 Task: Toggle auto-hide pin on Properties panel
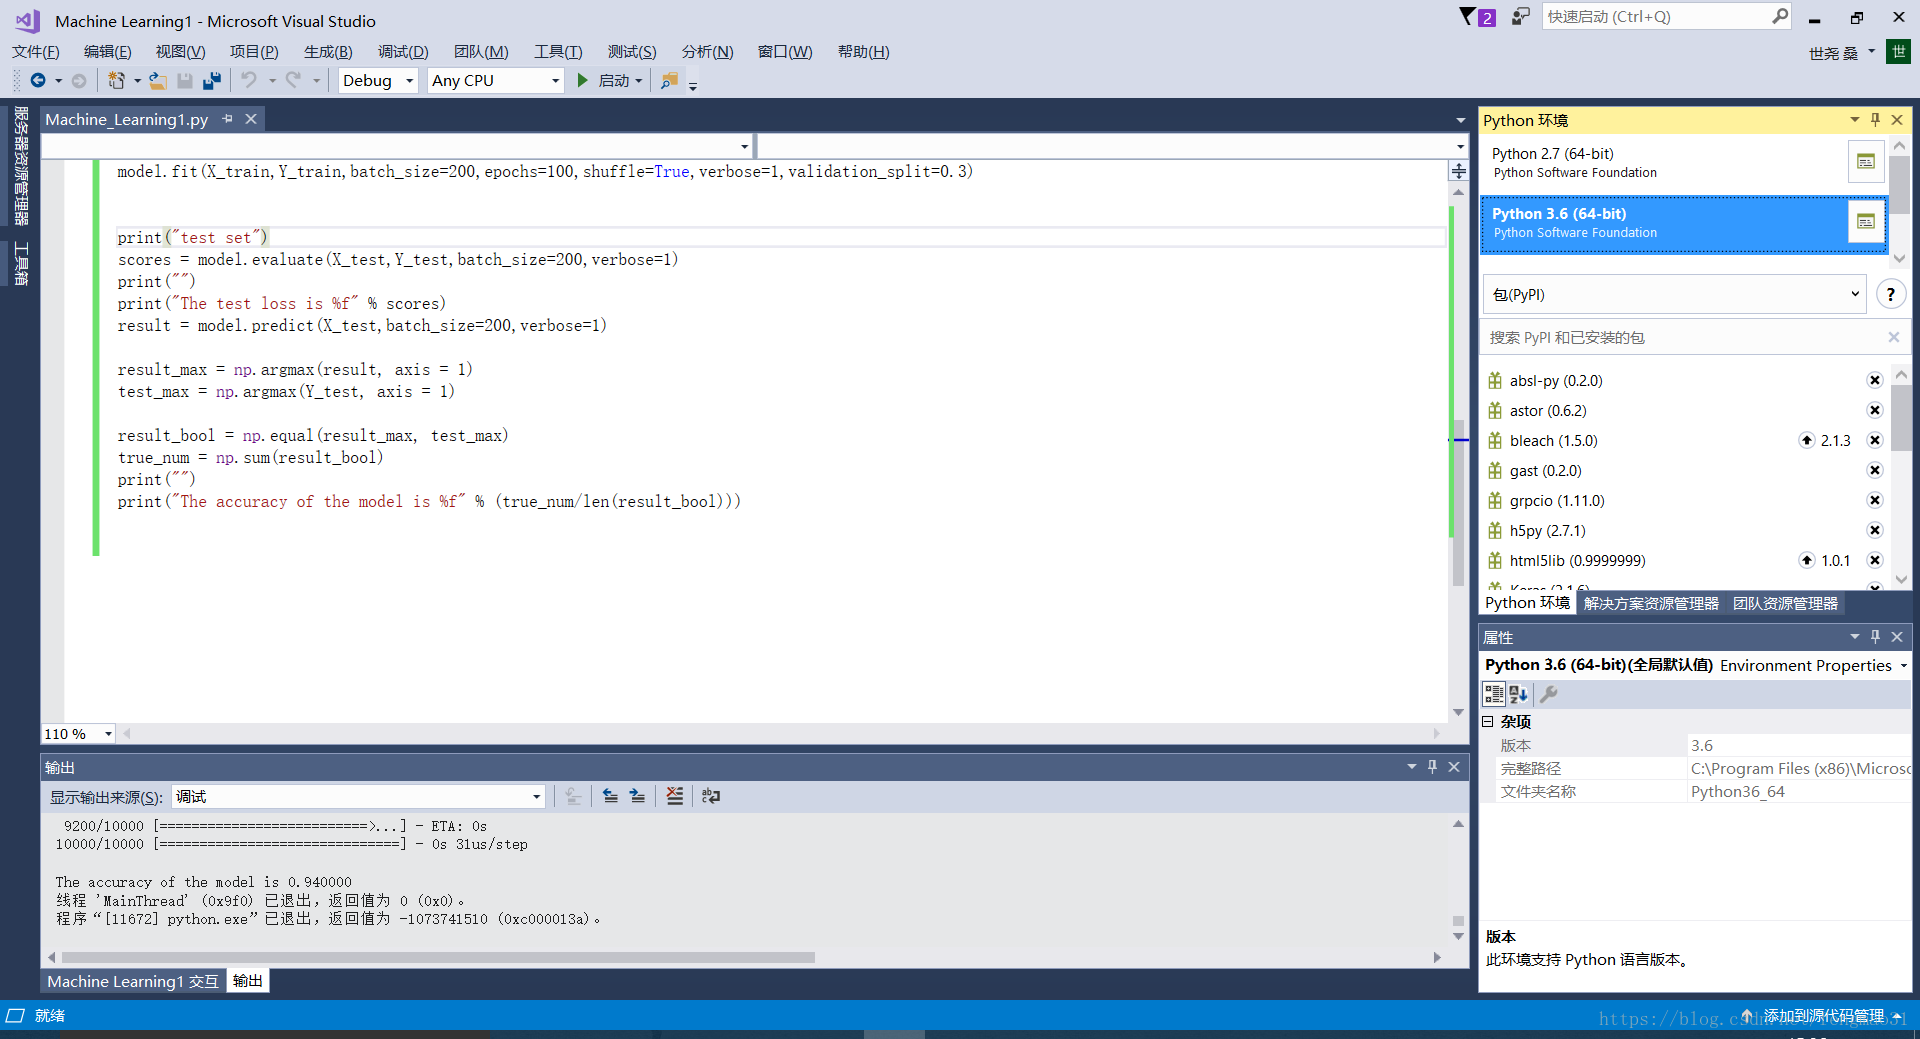(1875, 637)
